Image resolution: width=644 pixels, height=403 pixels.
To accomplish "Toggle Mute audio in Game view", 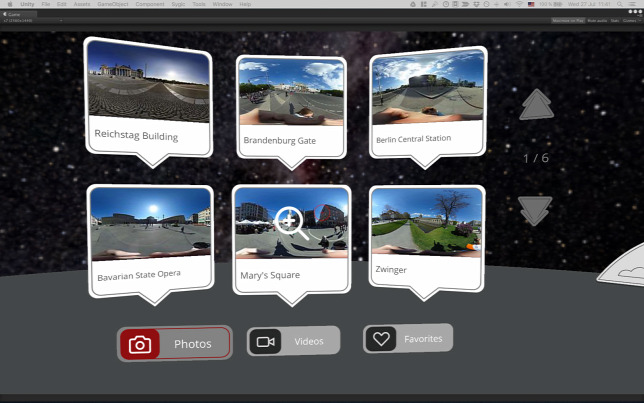I will (597, 21).
